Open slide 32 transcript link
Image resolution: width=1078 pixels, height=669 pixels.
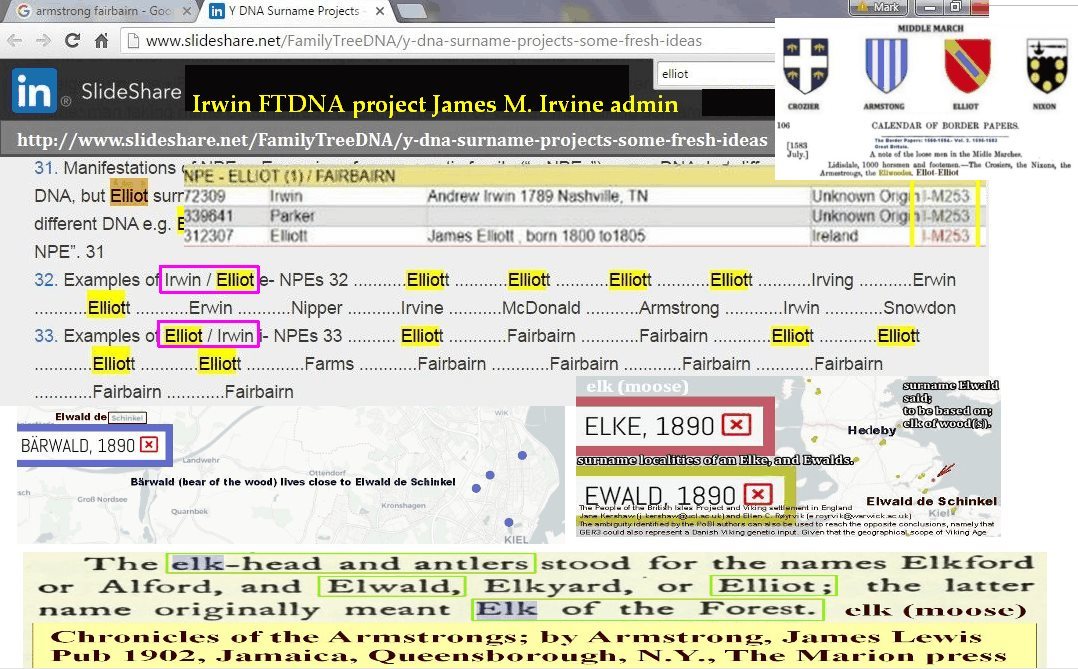click(44, 280)
